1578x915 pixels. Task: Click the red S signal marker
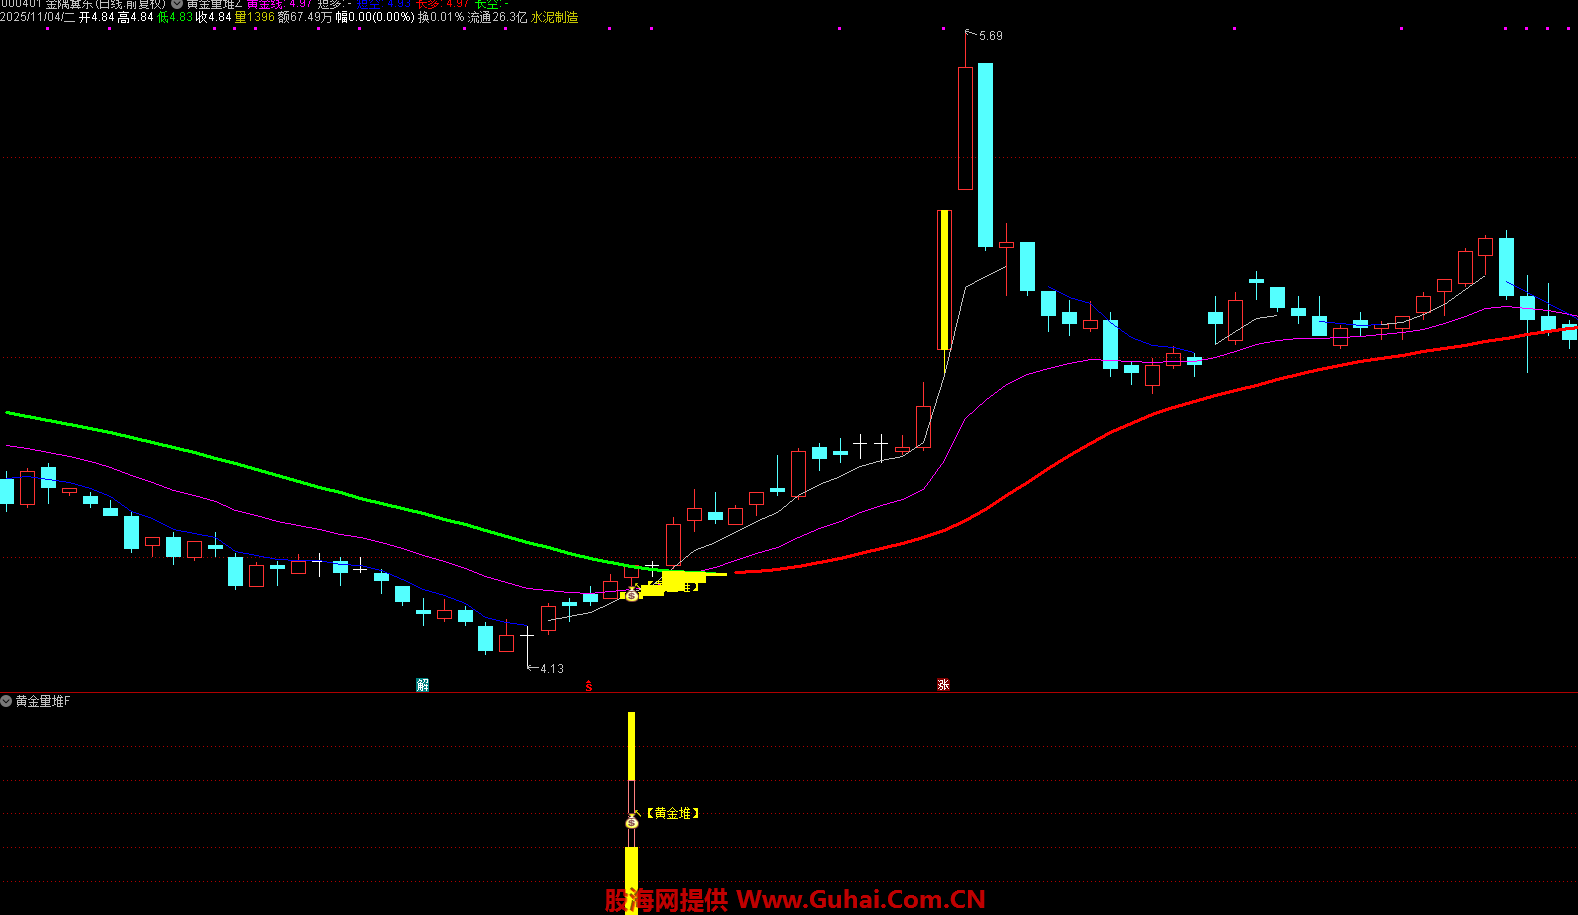coord(589,686)
